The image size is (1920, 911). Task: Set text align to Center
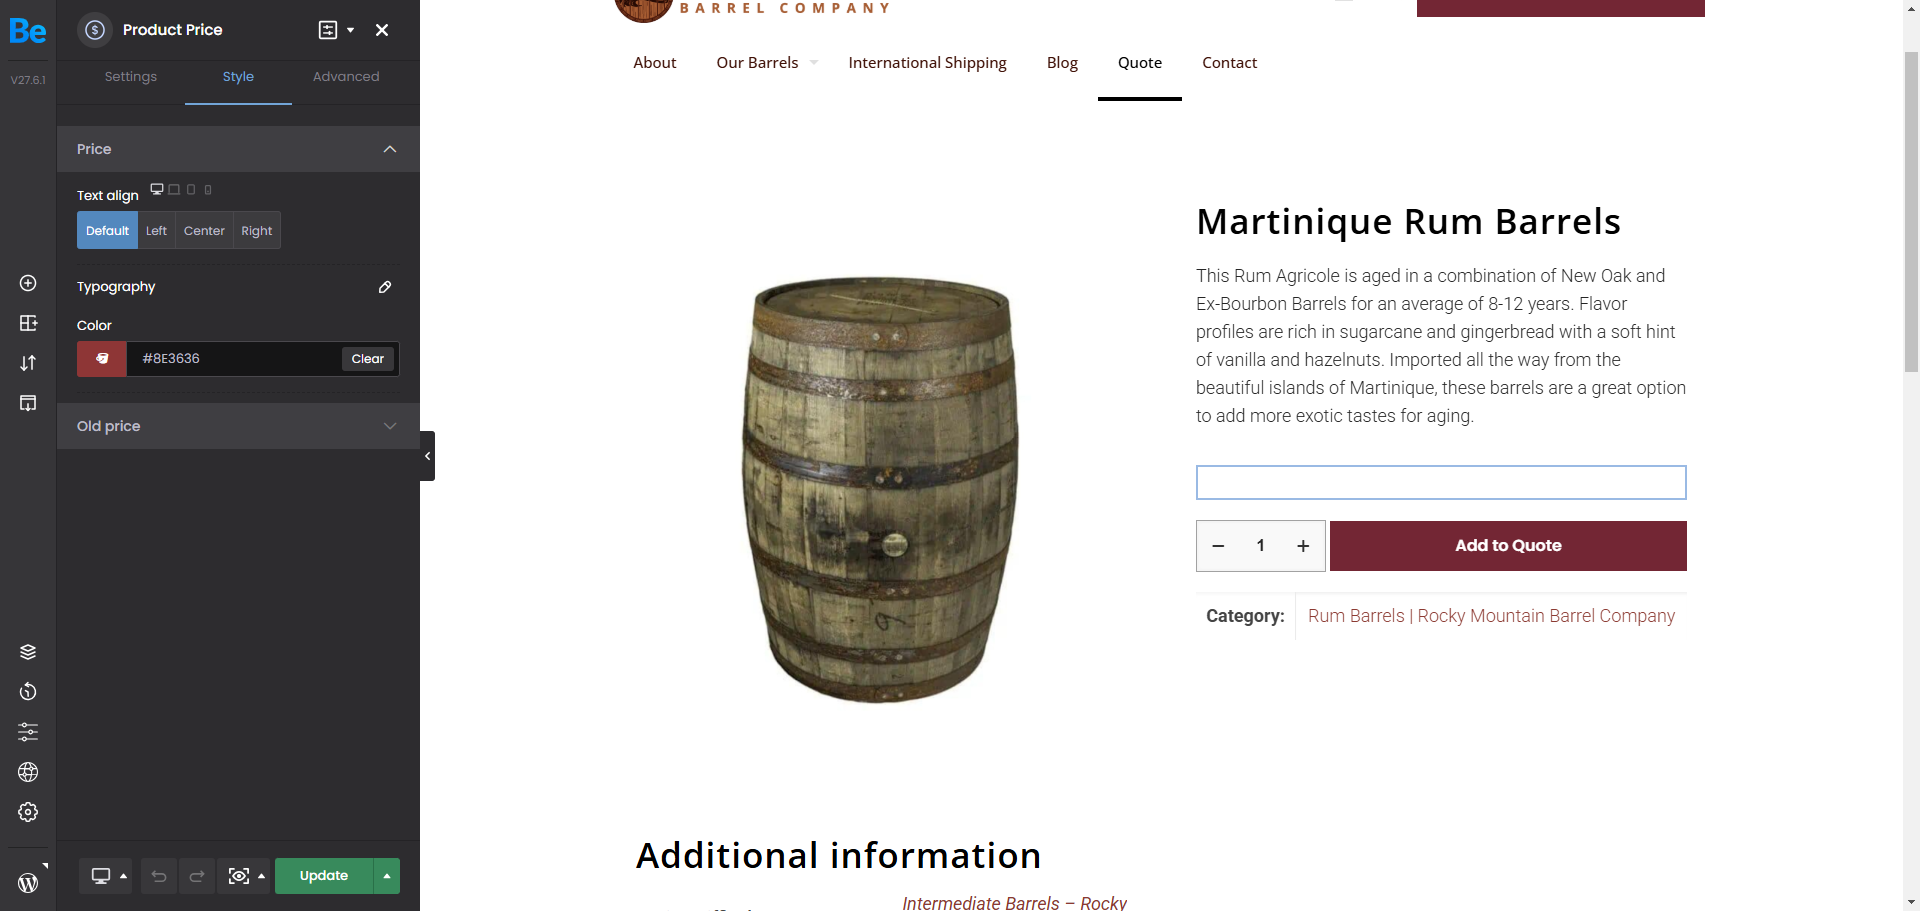[204, 231]
